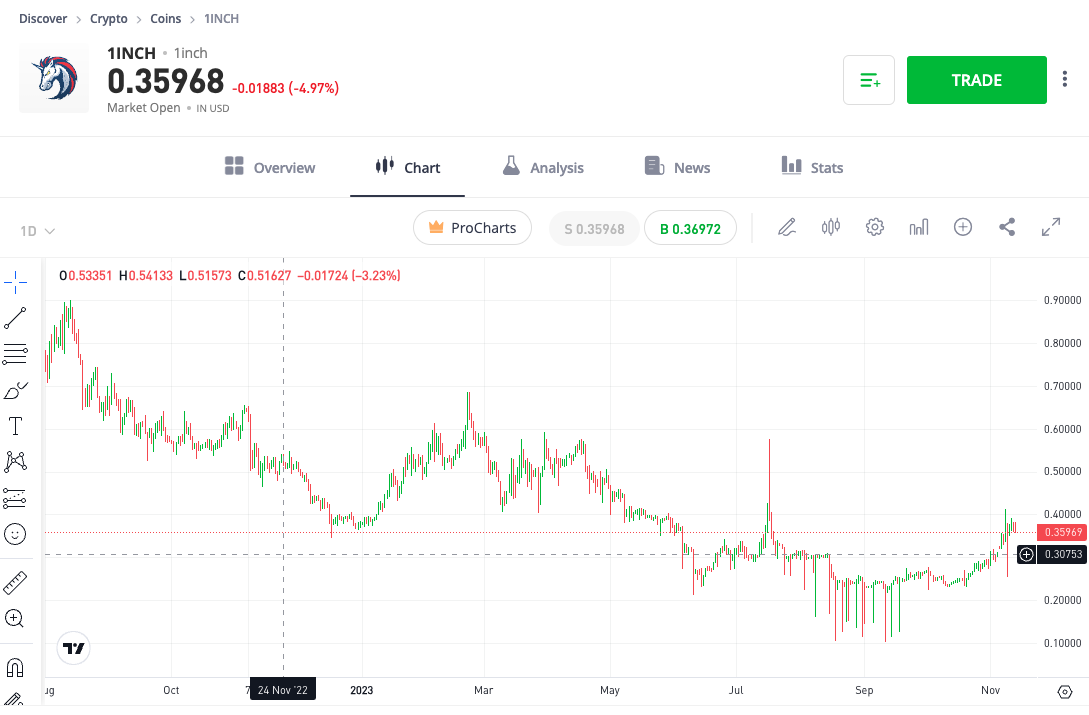Viewport: 1089px width, 715px height.
Task: Open the 1D timeframe dropdown
Action: click(36, 230)
